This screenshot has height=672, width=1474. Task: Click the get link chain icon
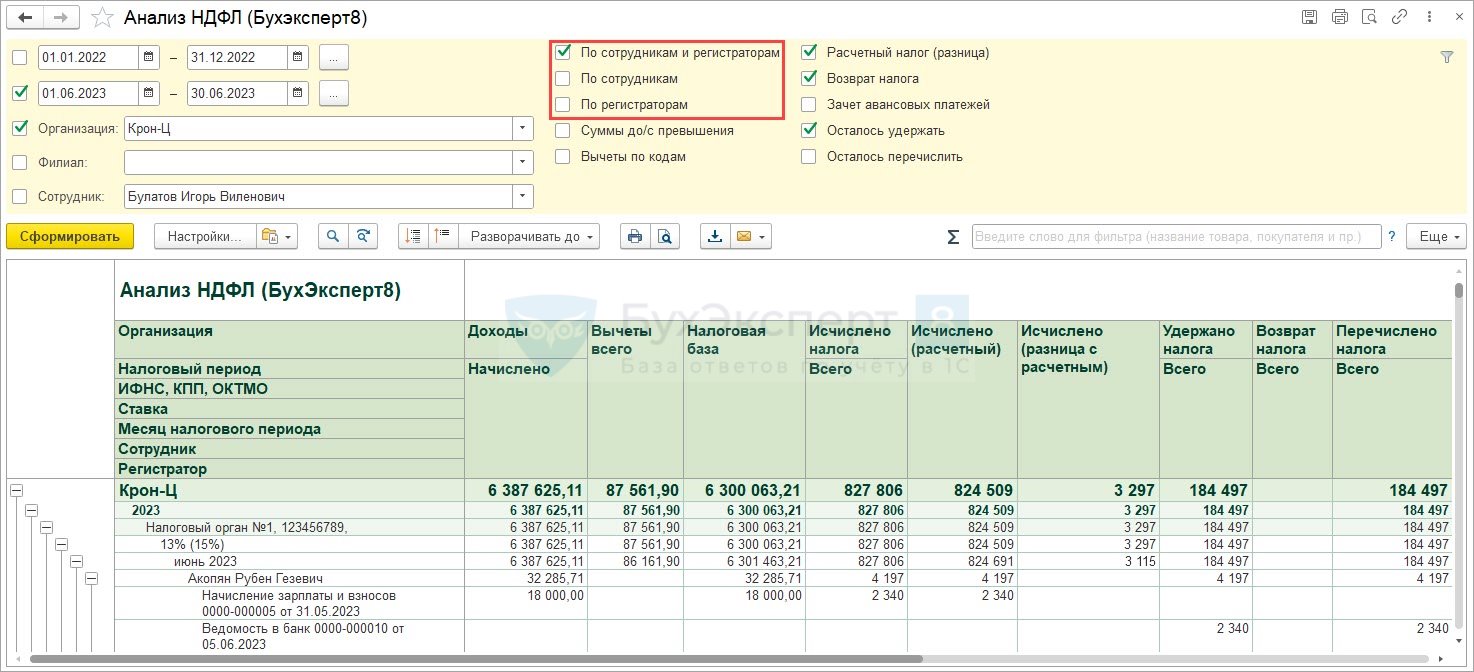1400,17
